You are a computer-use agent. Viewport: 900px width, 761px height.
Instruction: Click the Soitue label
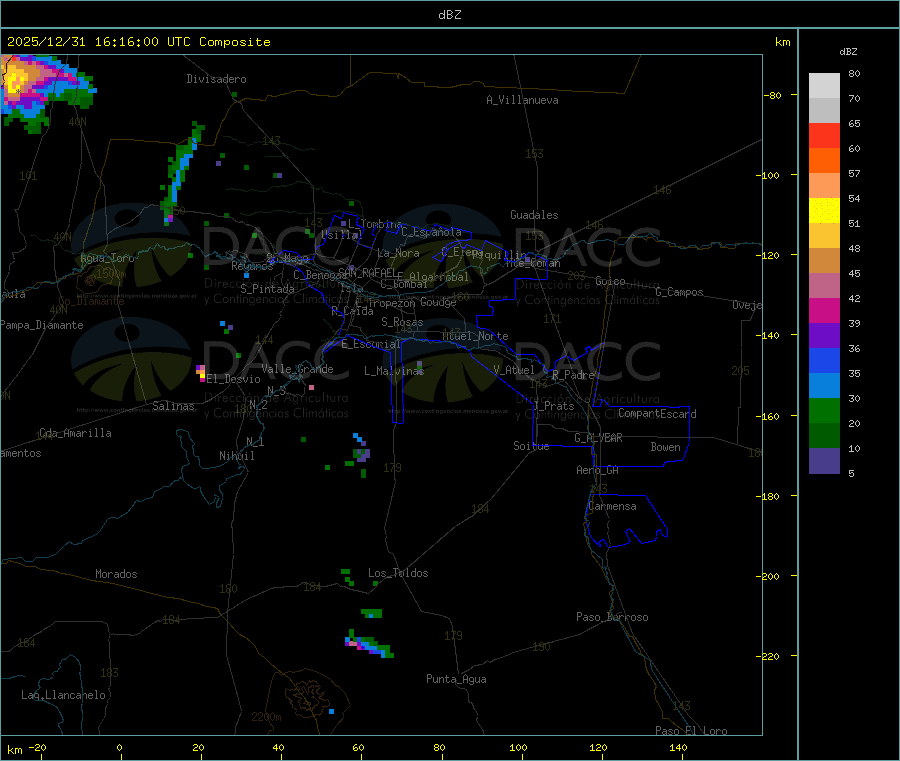click(531, 446)
